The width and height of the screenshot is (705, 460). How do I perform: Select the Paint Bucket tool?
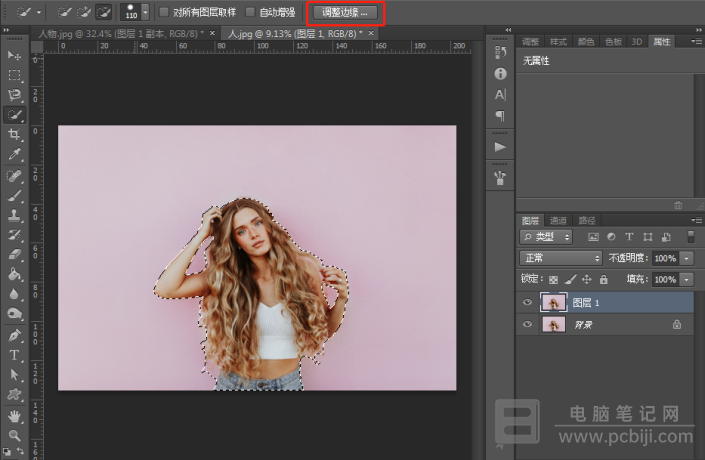(x=14, y=274)
